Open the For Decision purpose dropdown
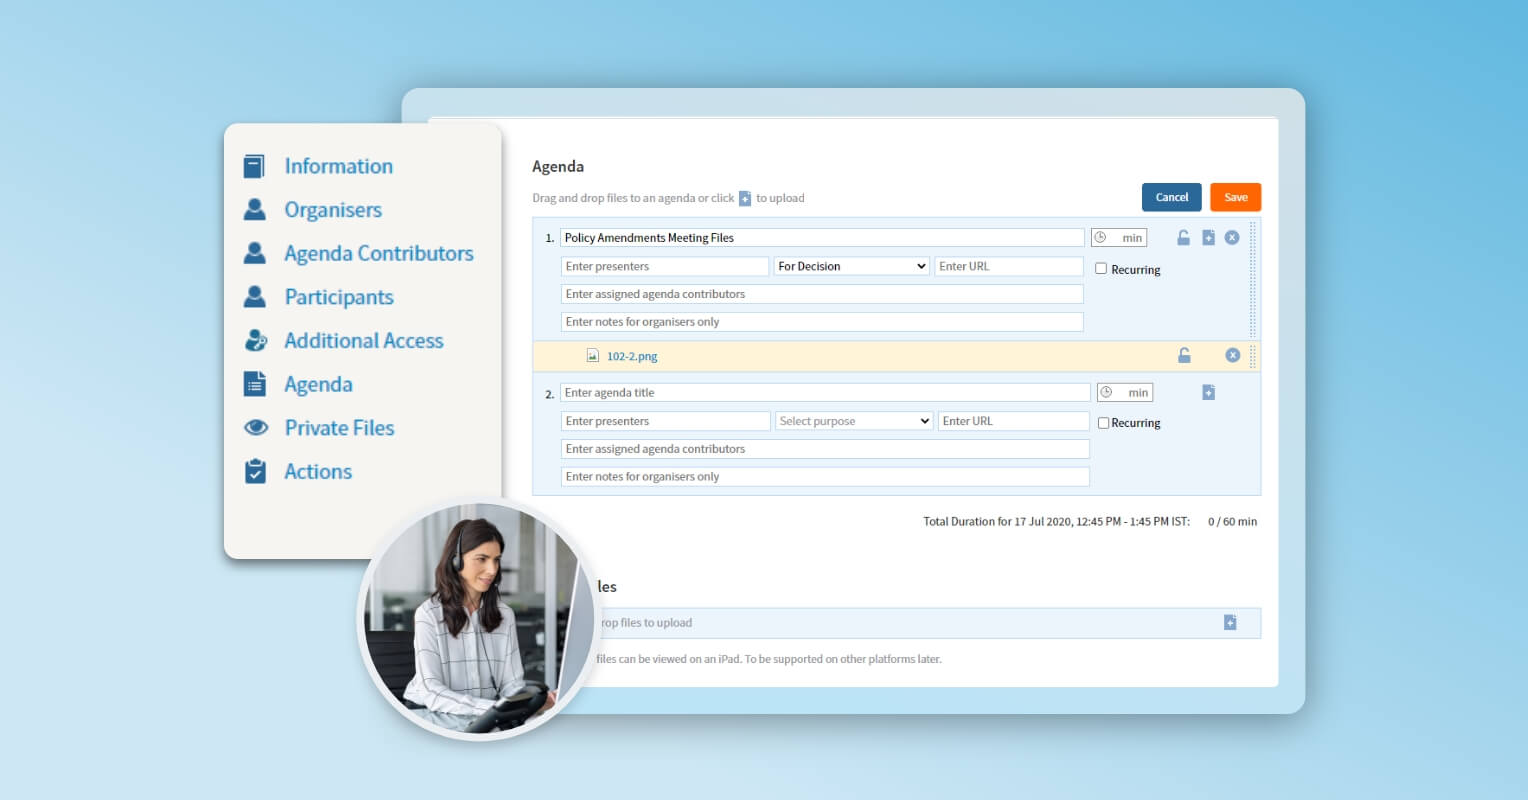Image resolution: width=1528 pixels, height=800 pixels. point(852,266)
